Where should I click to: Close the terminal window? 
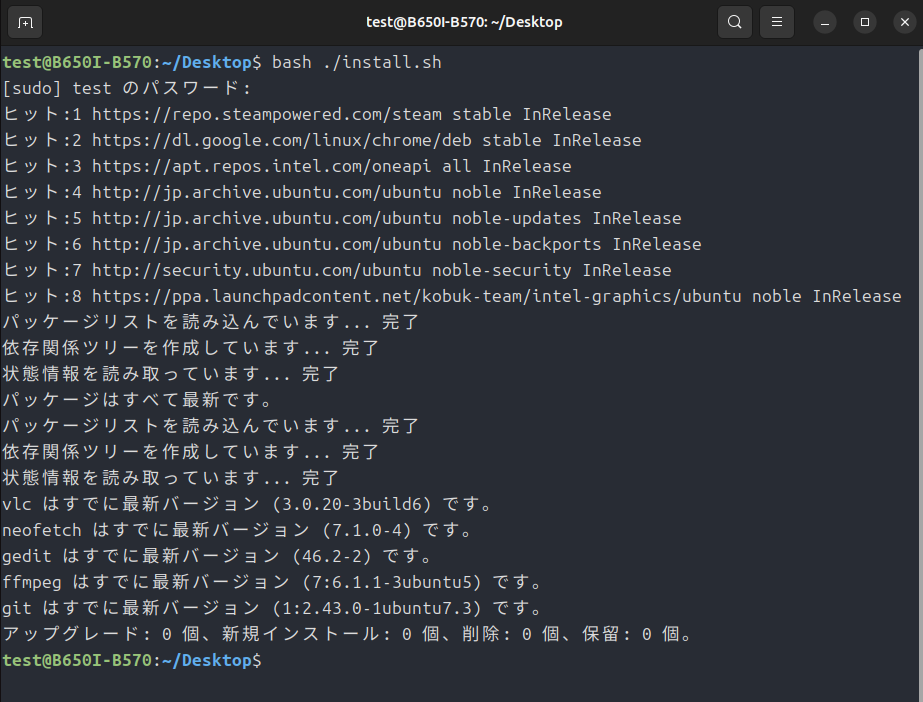[x=905, y=22]
